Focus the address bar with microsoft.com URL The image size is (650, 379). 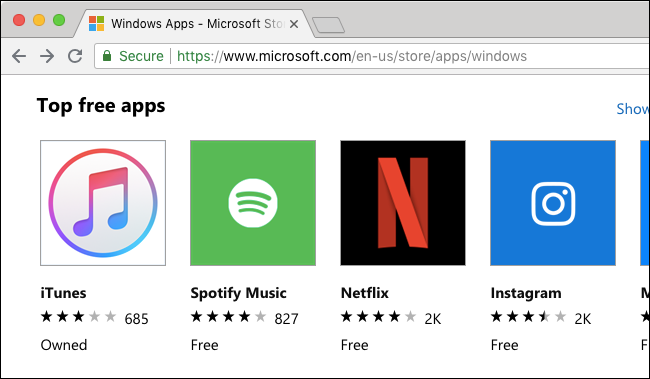(372, 56)
